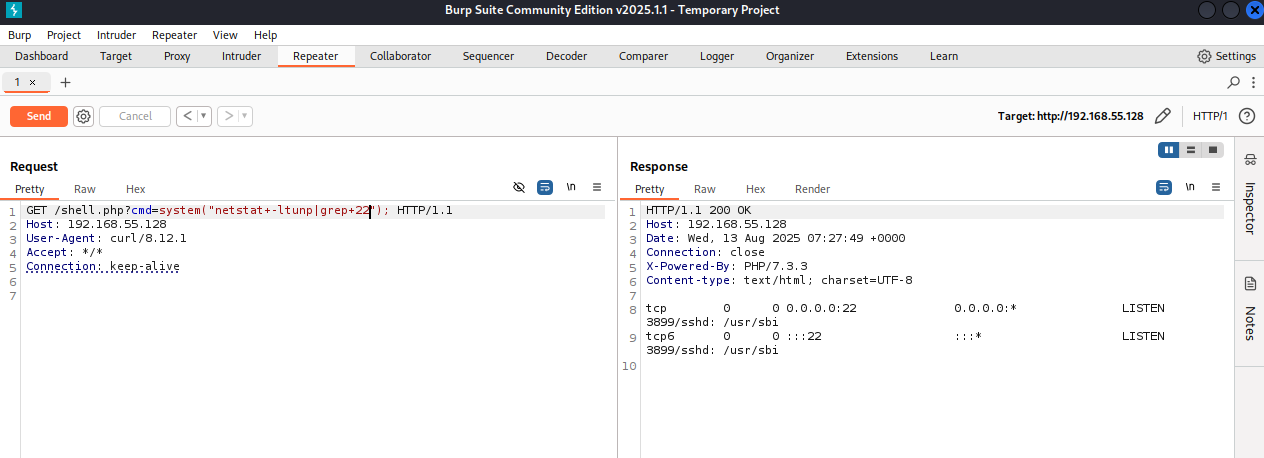Close Repeater tab 1
The width and height of the screenshot is (1264, 458).
point(32,82)
